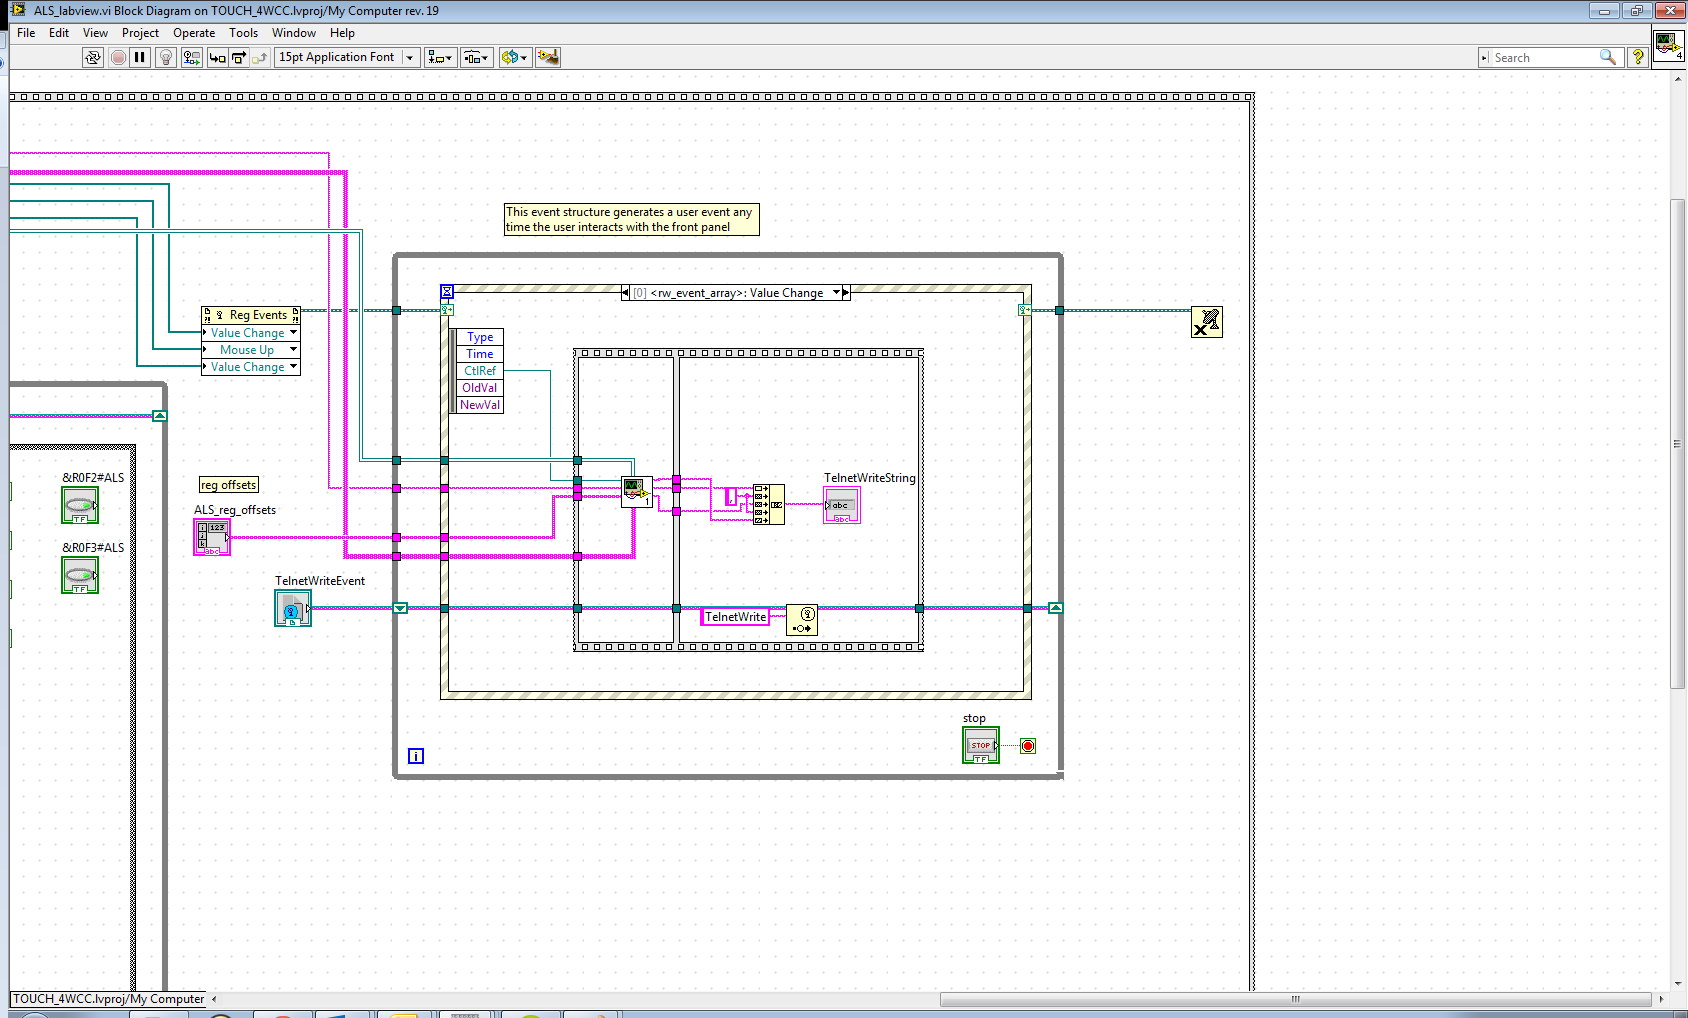Viewport: 1688px width, 1018px height.
Task: Open the Distribute Objects dropdown
Action: [x=476, y=57]
